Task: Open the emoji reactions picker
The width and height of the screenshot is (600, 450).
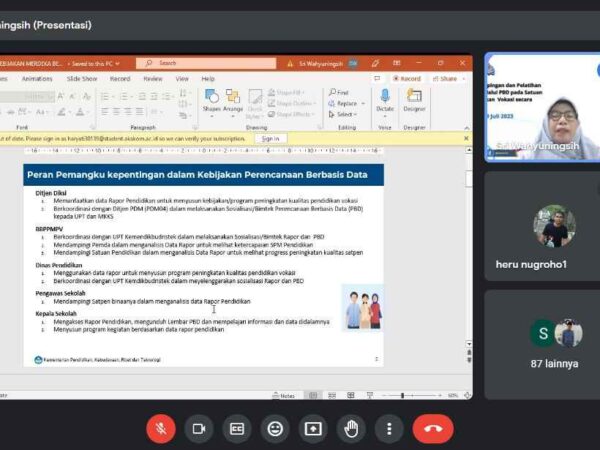Action: [275, 428]
